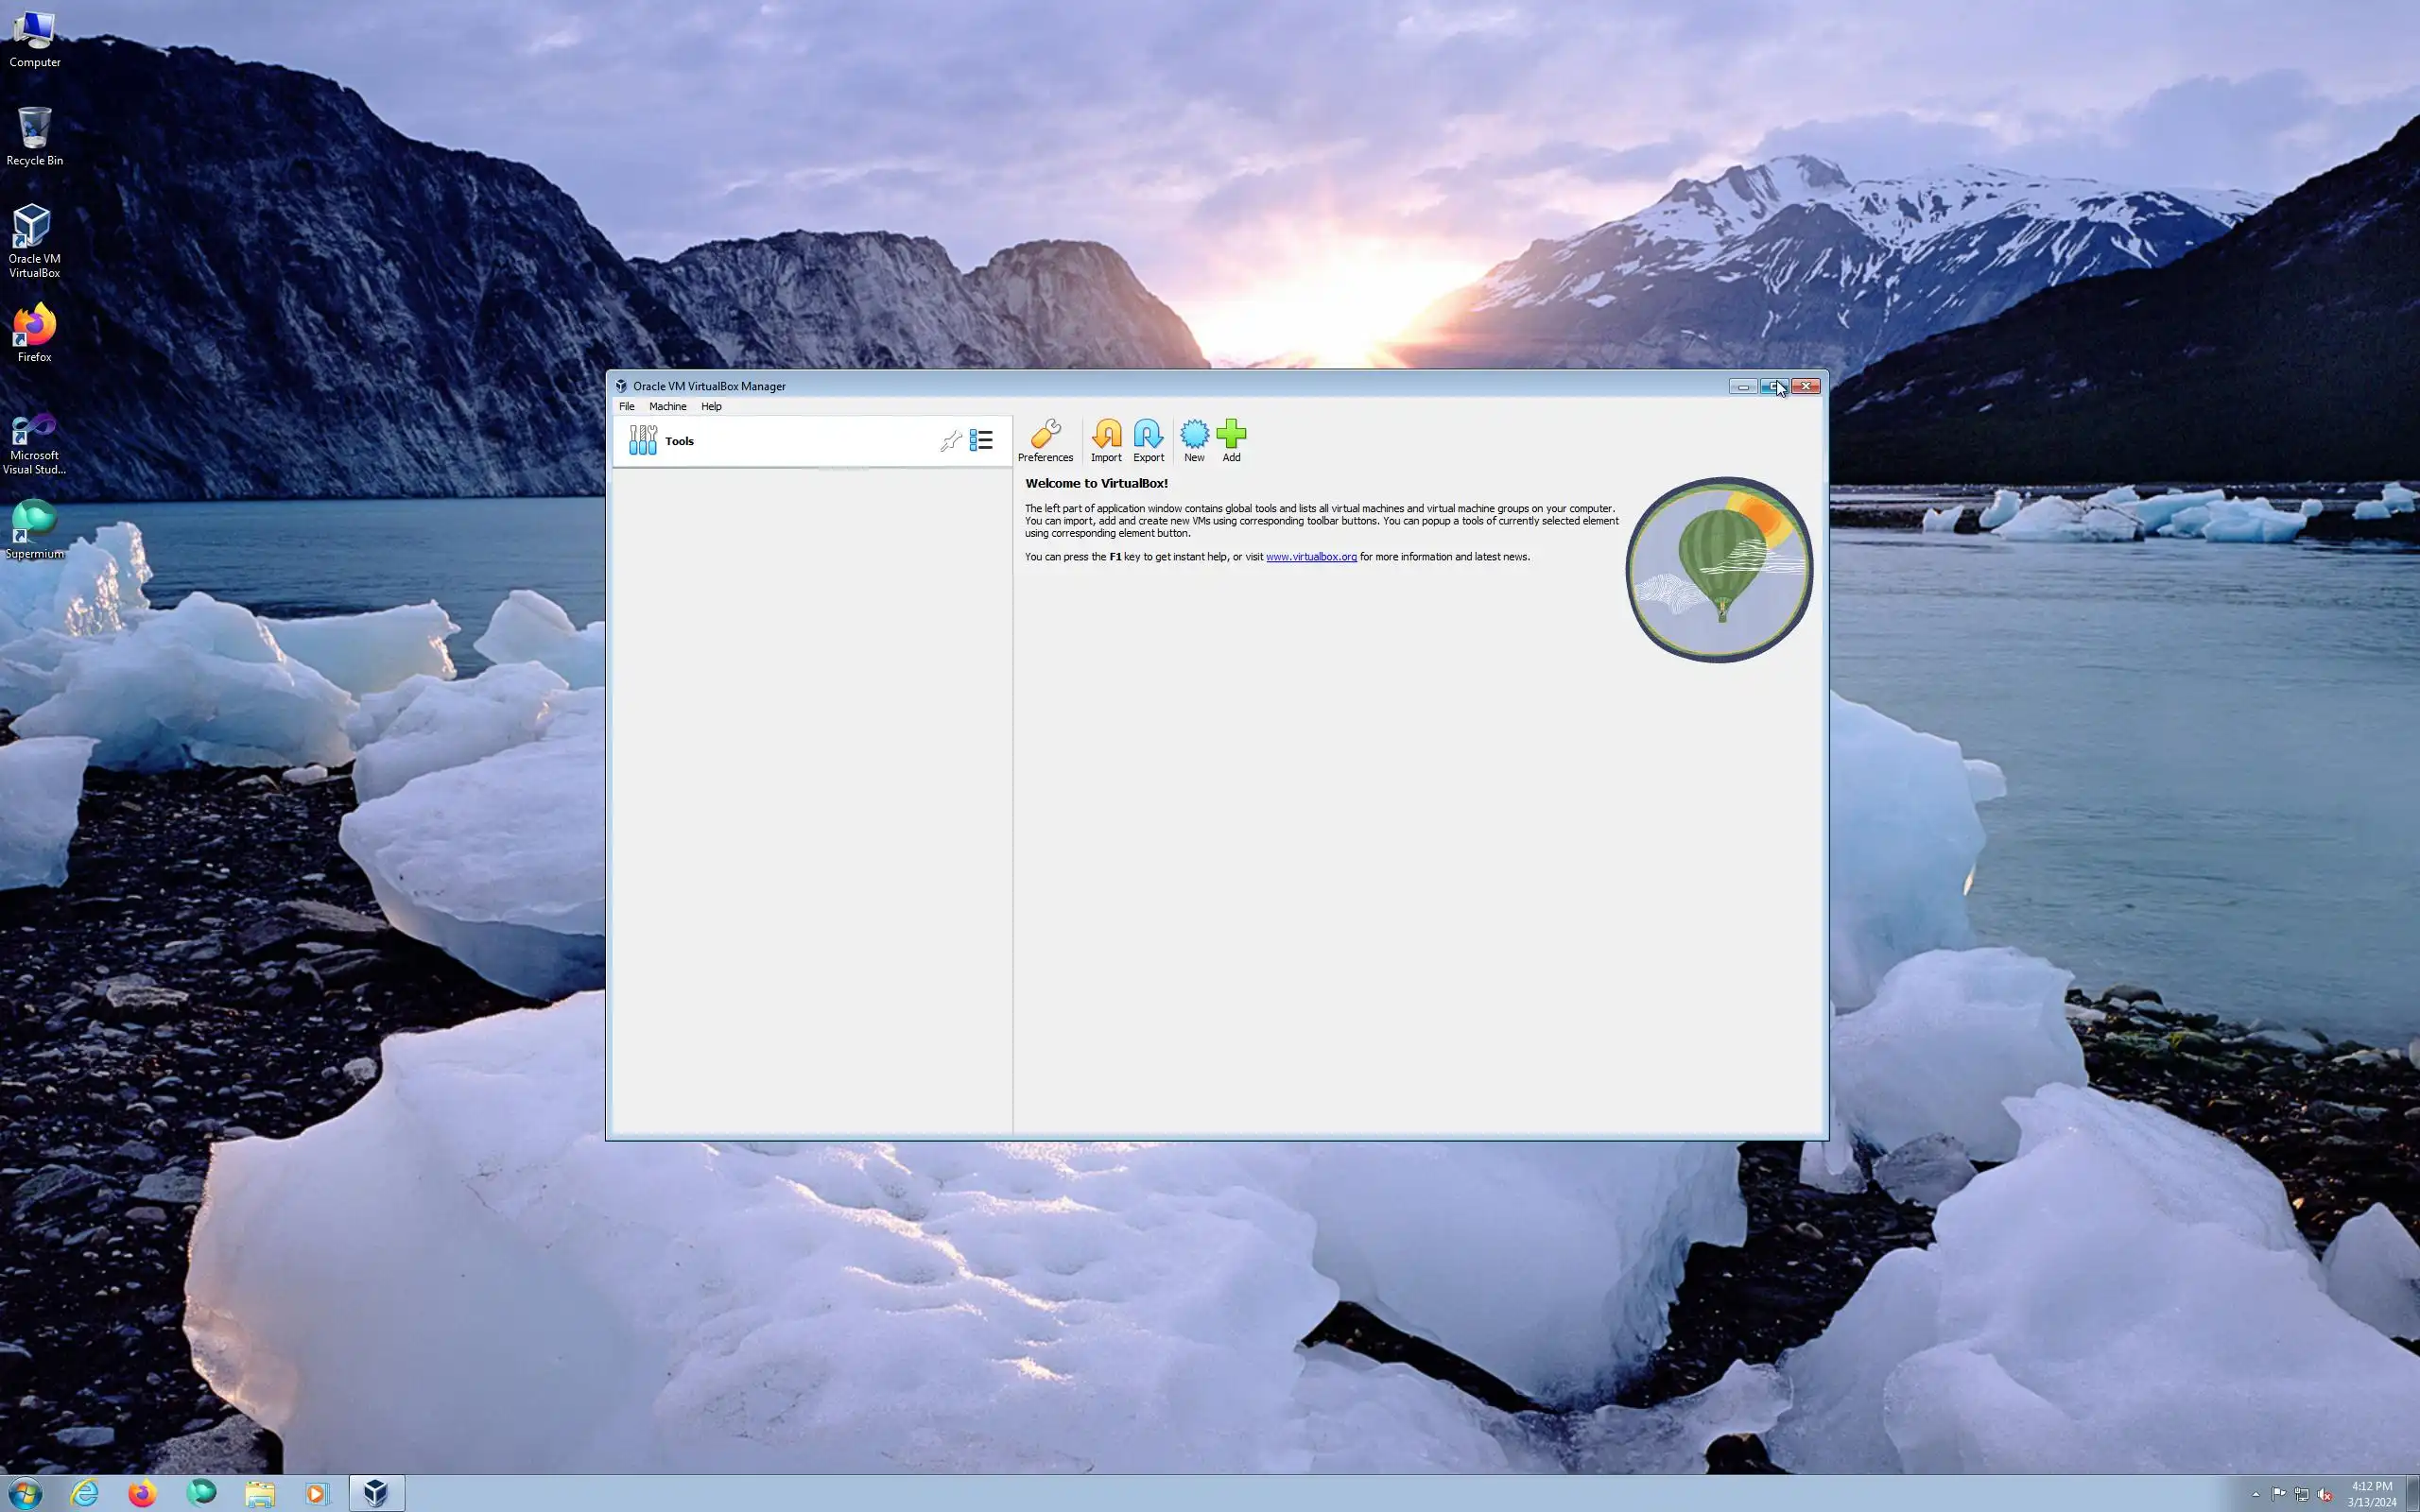Click the taskbar clock and date
Screen dimensions: 2420x1512
tap(2371, 1494)
